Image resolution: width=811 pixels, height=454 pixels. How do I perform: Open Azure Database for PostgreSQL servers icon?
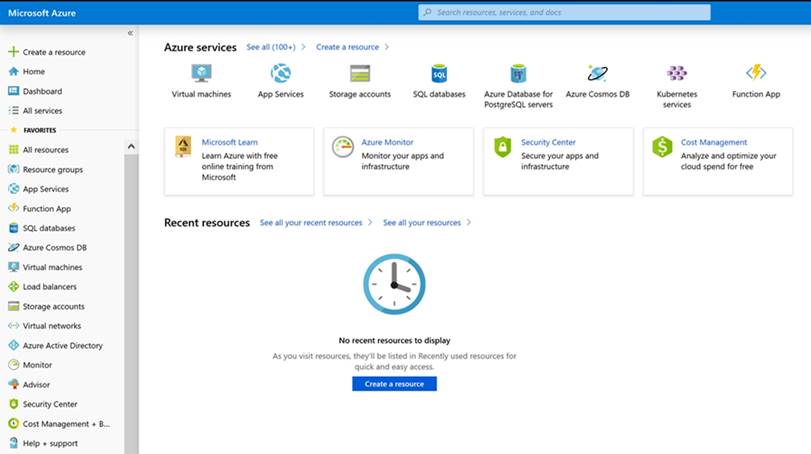[518, 74]
